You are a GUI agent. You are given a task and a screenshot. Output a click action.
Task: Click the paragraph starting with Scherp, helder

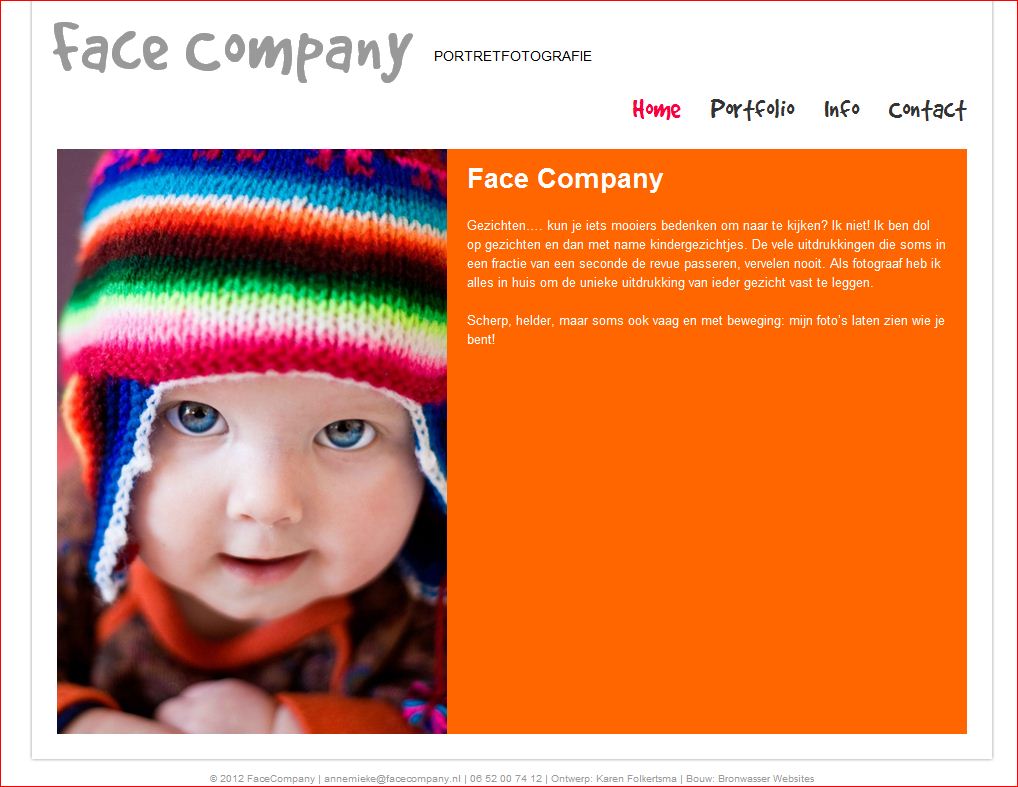[706, 330]
